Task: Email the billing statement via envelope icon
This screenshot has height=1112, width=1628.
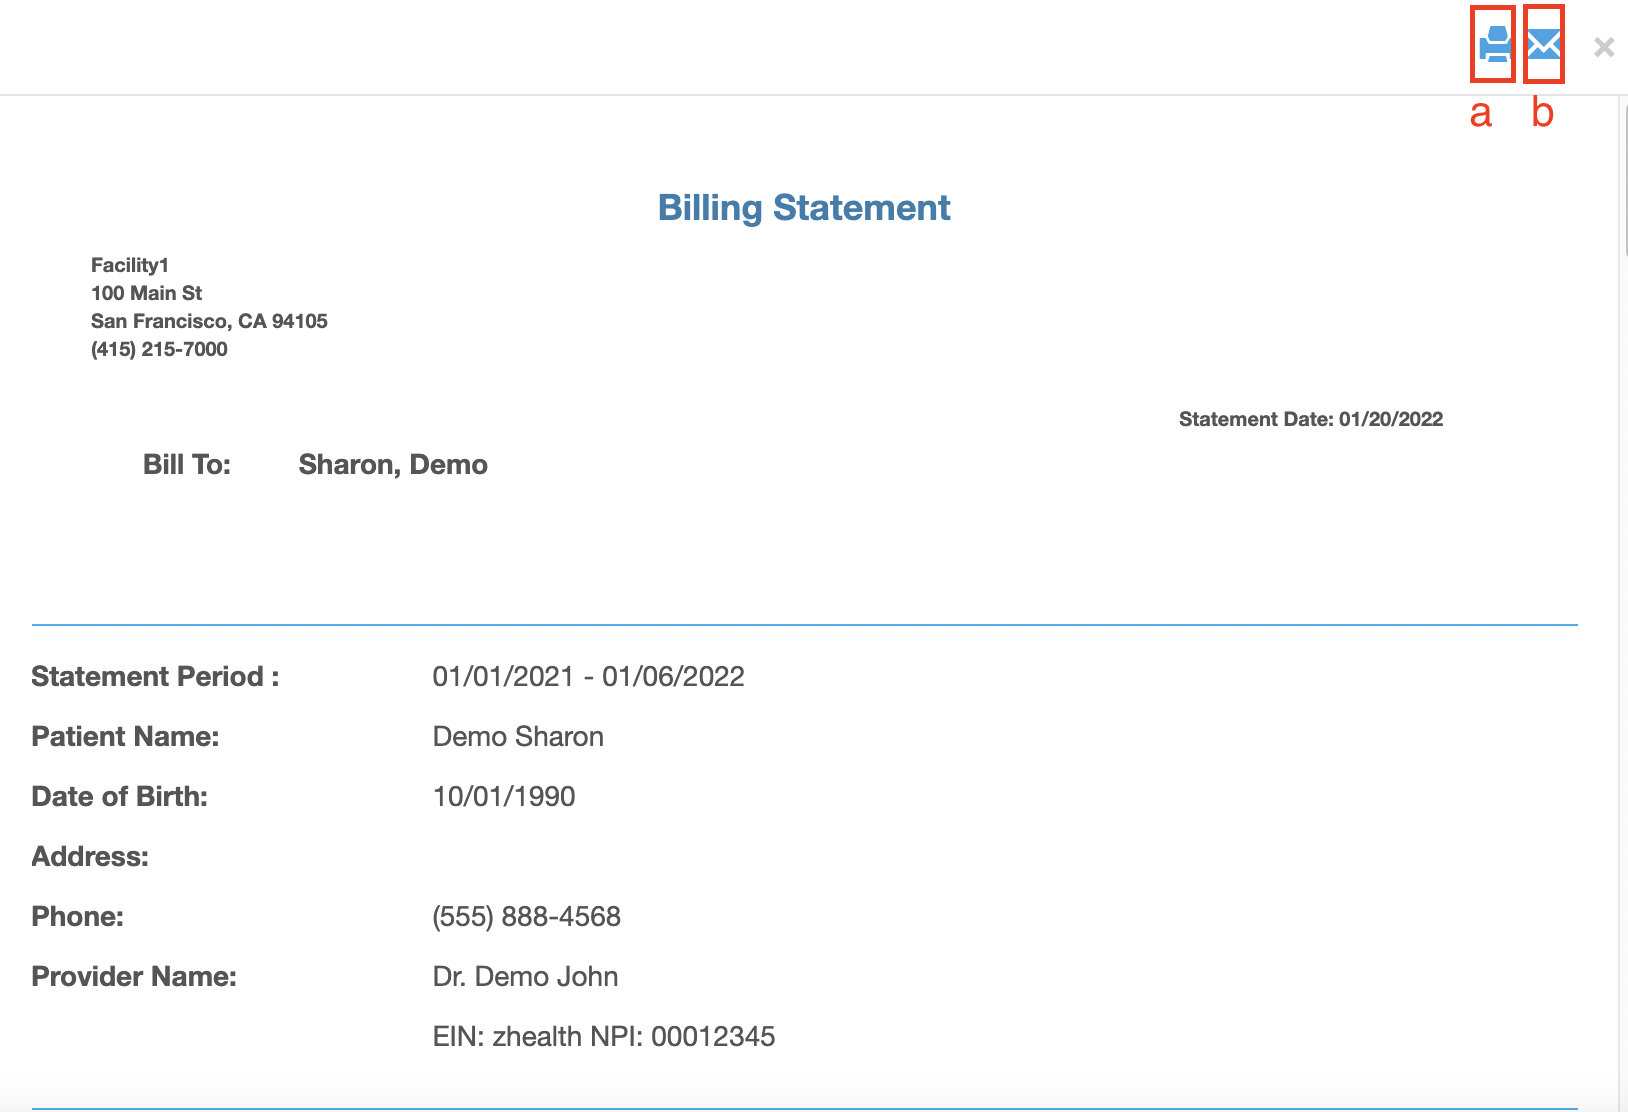Action: [x=1544, y=45]
